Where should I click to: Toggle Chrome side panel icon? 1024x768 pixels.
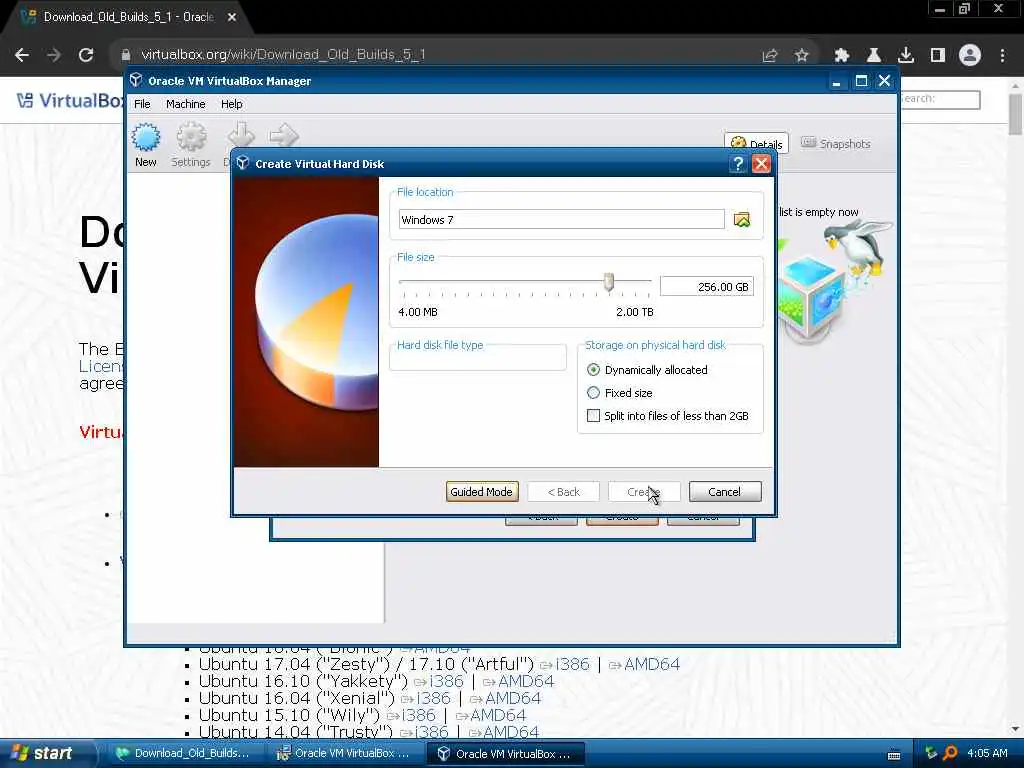(938, 55)
